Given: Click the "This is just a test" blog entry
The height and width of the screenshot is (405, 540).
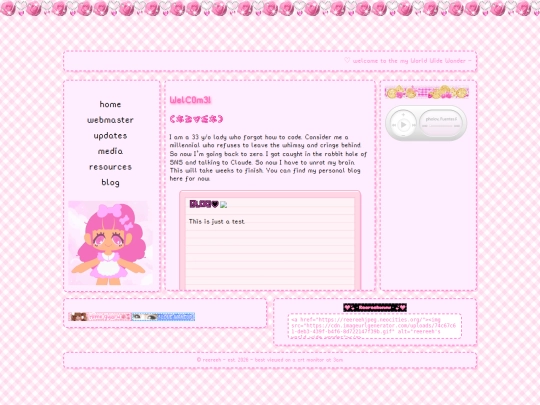Looking at the screenshot, I should tap(217, 221).
